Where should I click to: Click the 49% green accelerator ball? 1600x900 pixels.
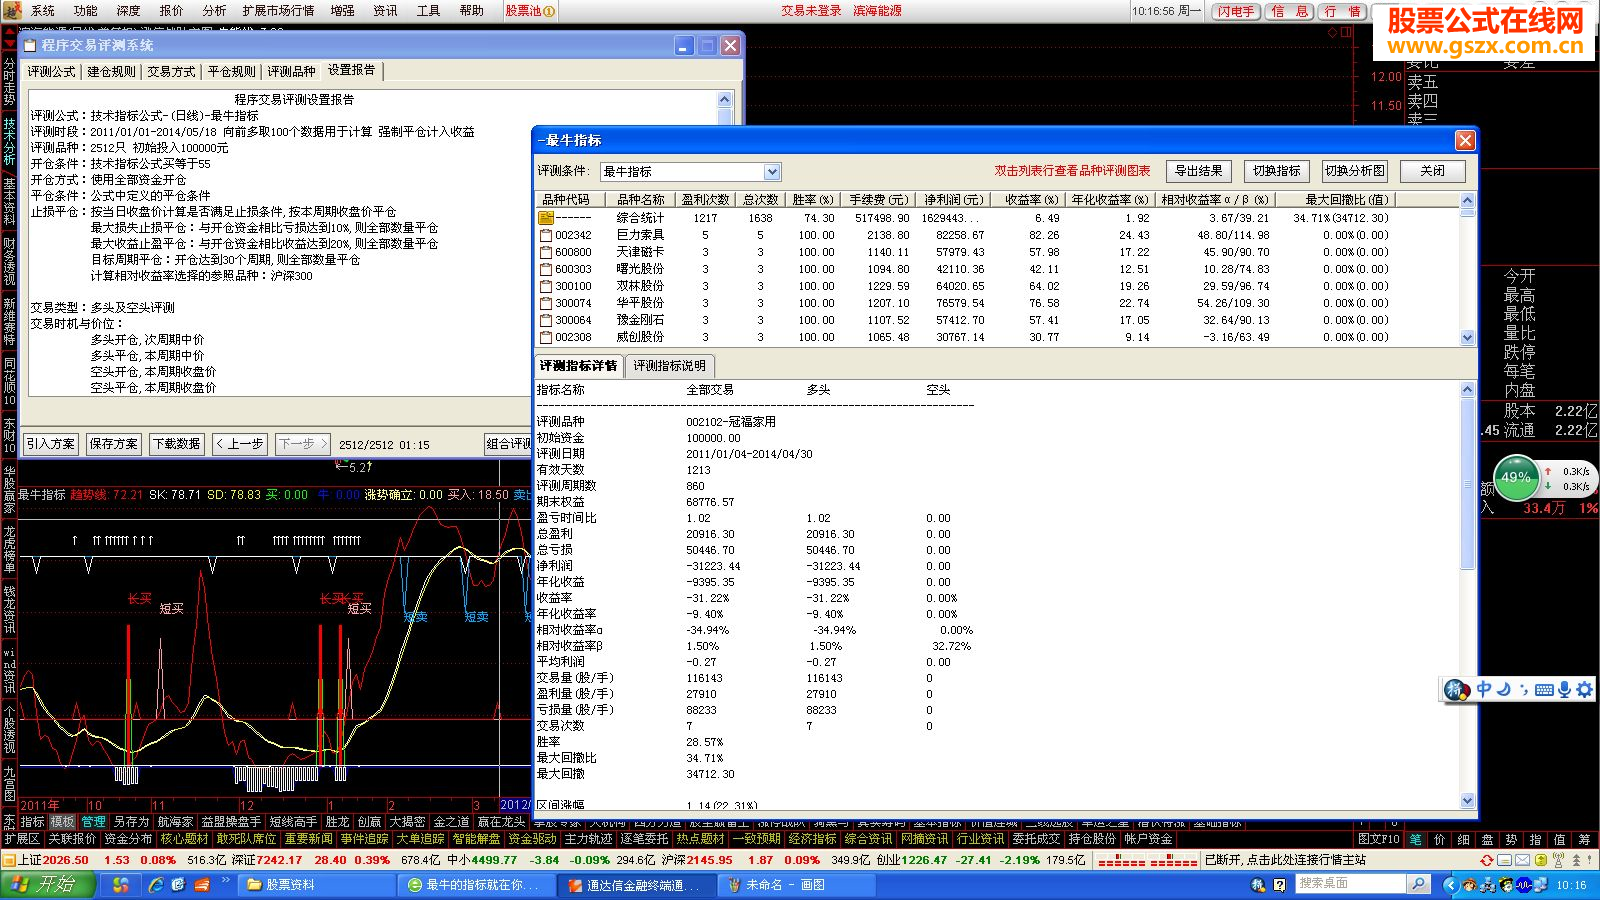point(1516,478)
